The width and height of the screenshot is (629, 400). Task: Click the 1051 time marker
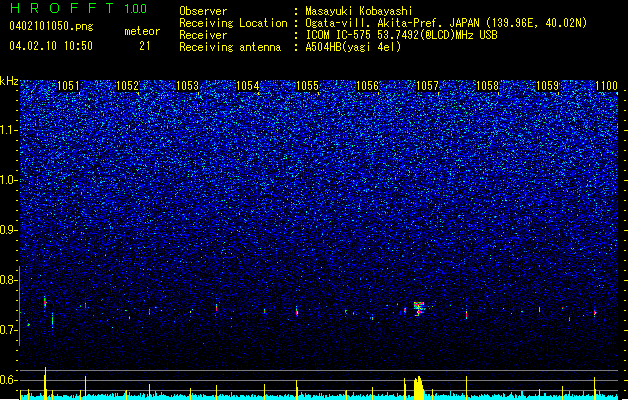[x=68, y=85]
